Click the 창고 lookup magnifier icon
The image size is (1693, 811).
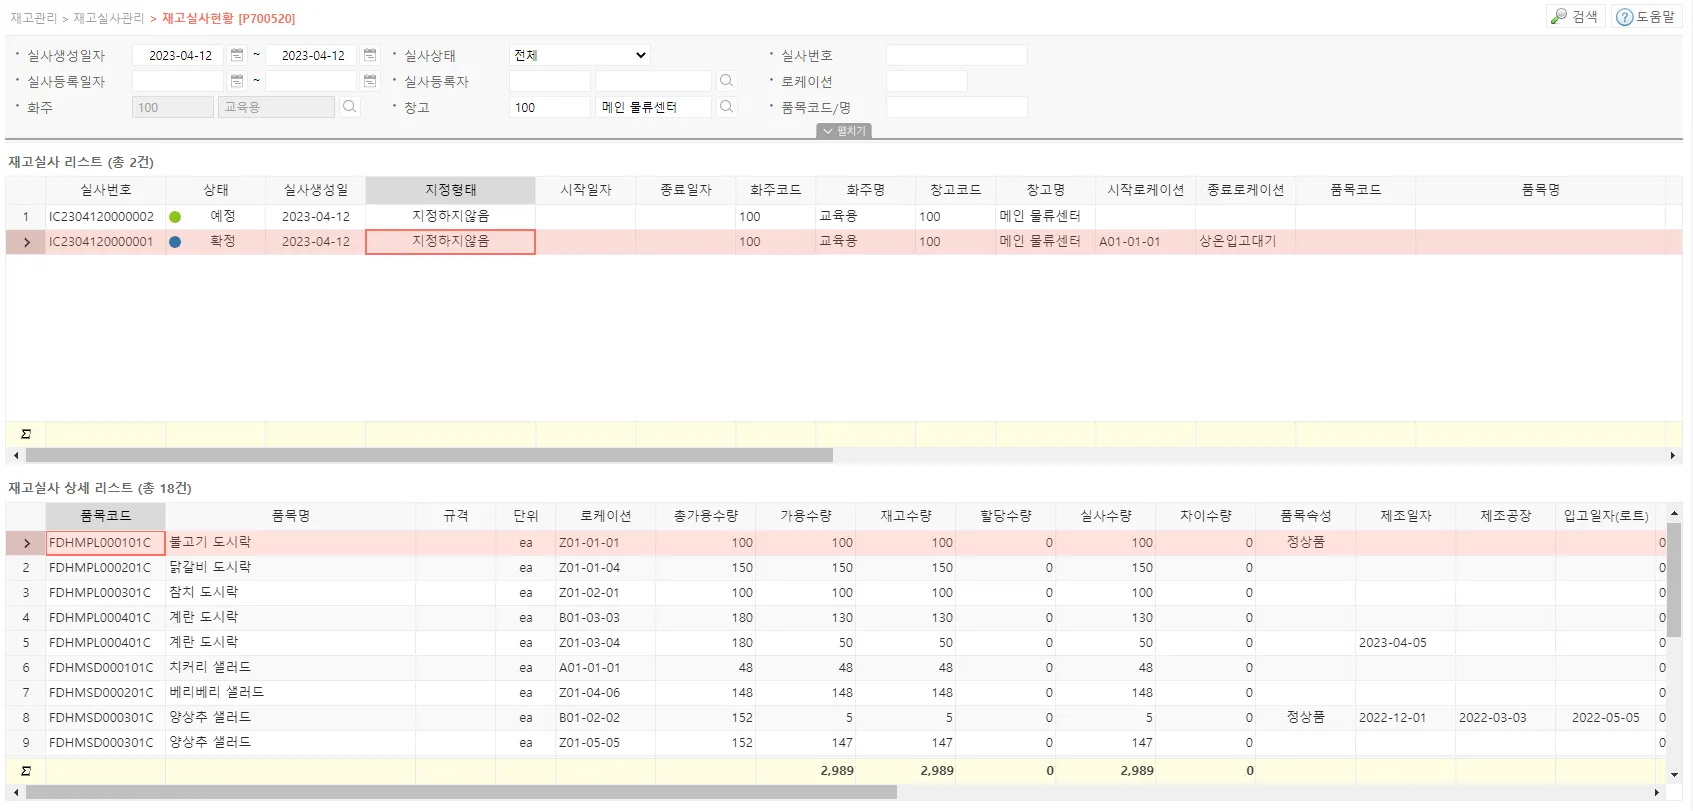(x=727, y=107)
